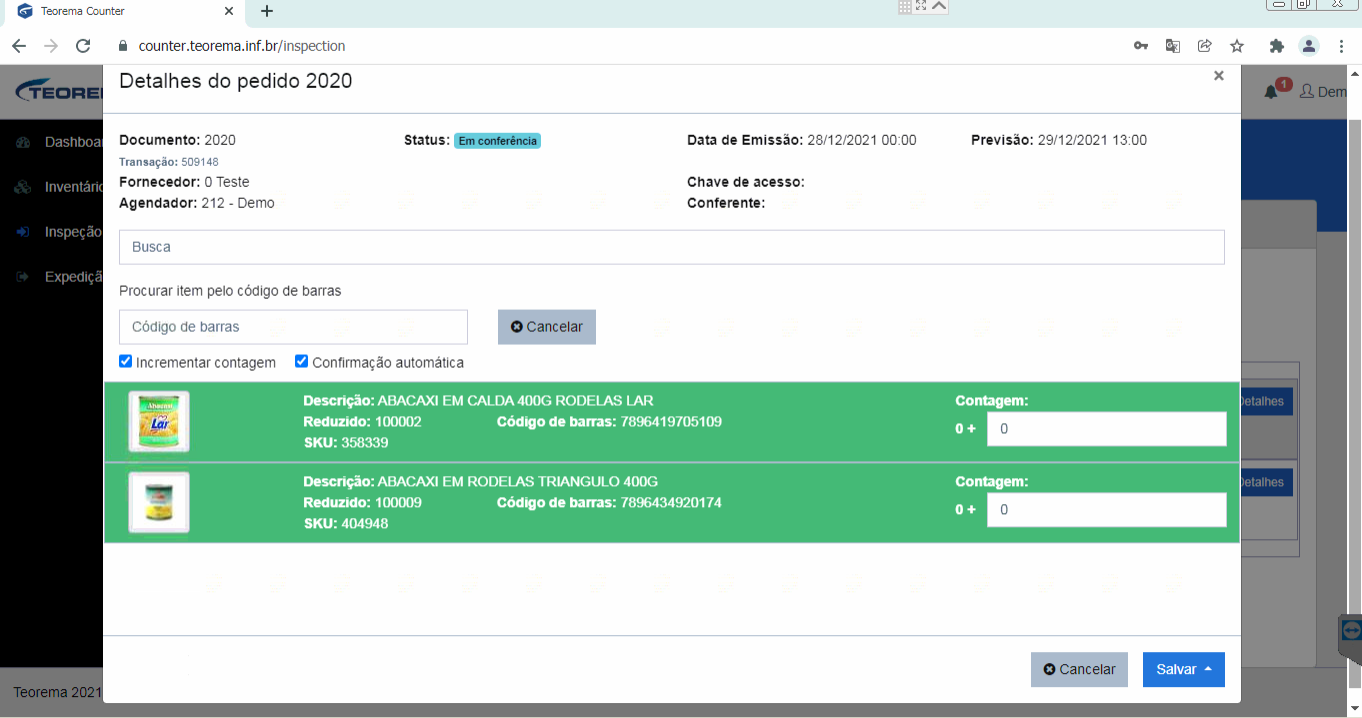Close the Teorema Counter tab
1362x718 pixels.
[229, 11]
